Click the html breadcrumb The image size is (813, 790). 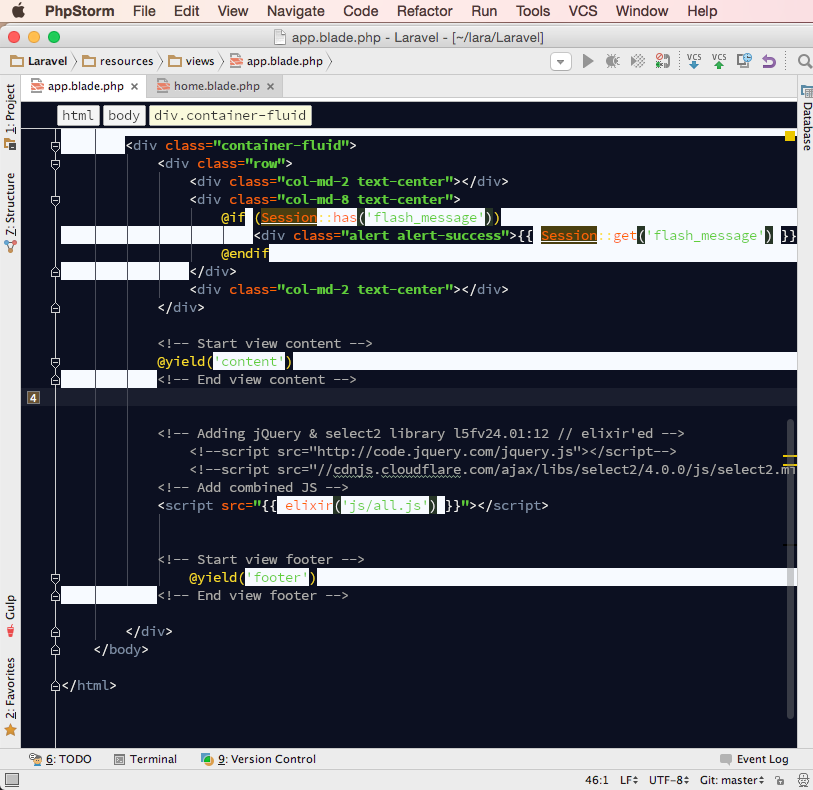(78, 115)
